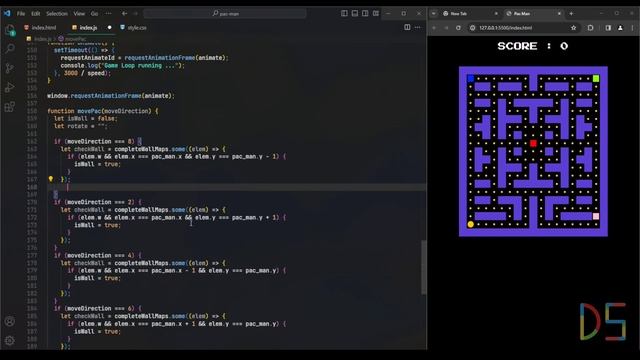Image resolution: width=640 pixels, height=360 pixels.
Task: Click 'if (moveDirection === 6) {' line
Action: pyautogui.click(x=98, y=309)
